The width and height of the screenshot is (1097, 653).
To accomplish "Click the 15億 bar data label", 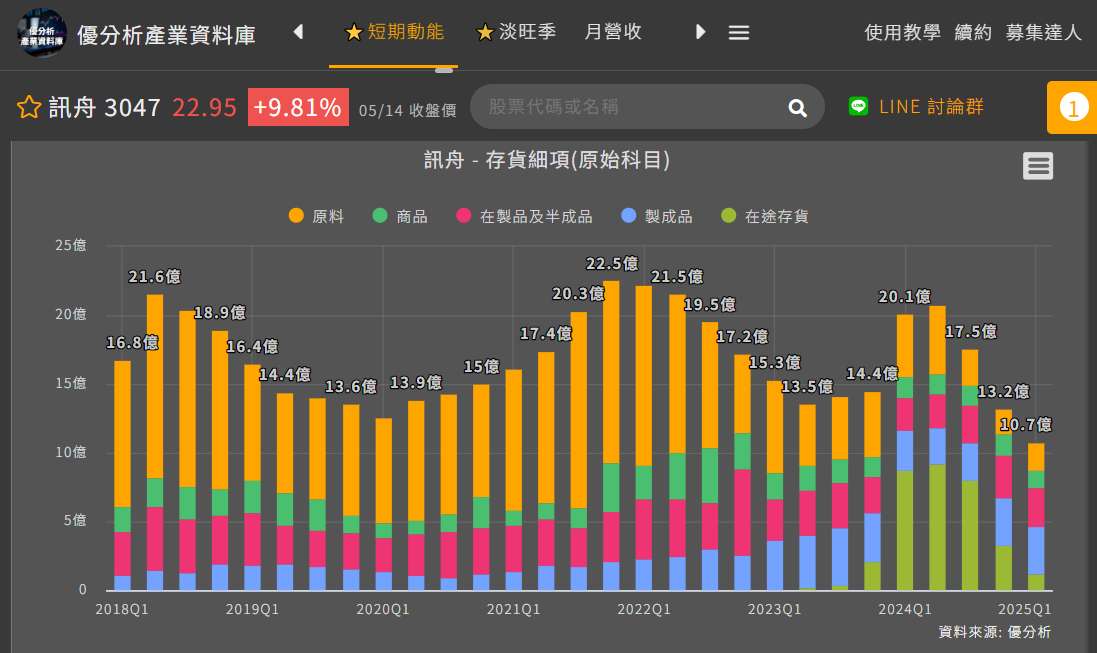I will 481,366.
